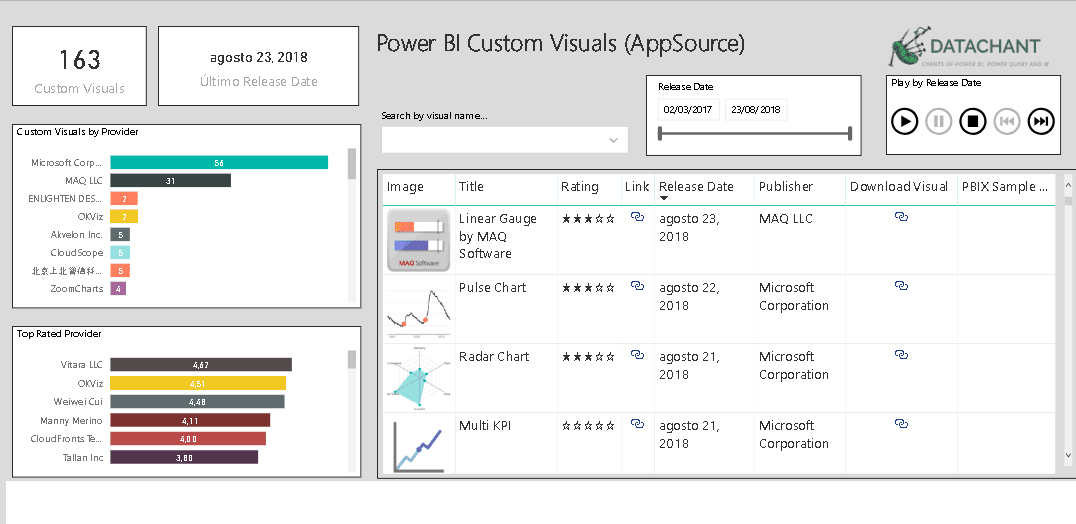Select the Microsoft Corp bar with 56 visuals

click(x=219, y=163)
